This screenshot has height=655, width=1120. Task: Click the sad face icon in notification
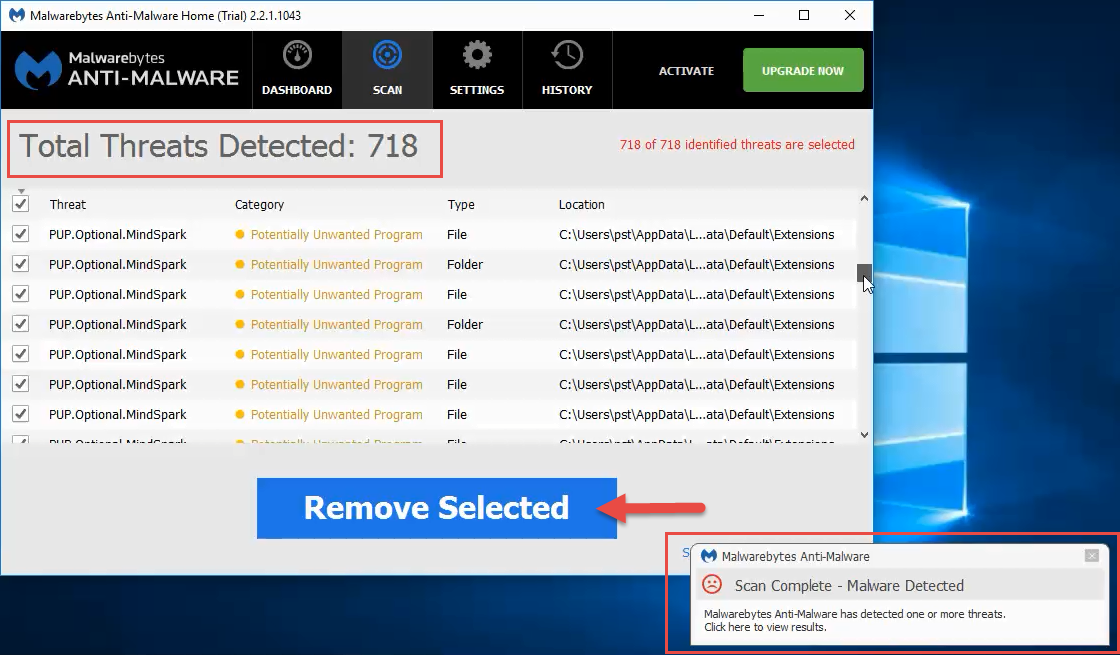(x=712, y=584)
